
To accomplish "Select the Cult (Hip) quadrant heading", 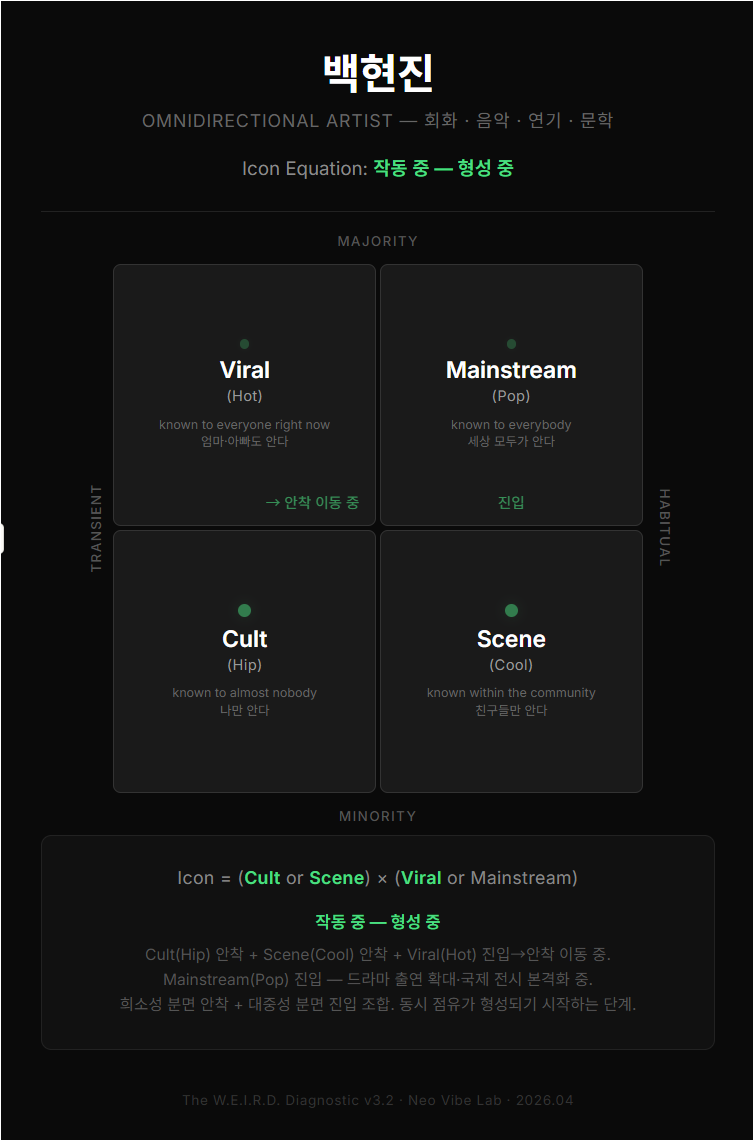I will point(245,639).
